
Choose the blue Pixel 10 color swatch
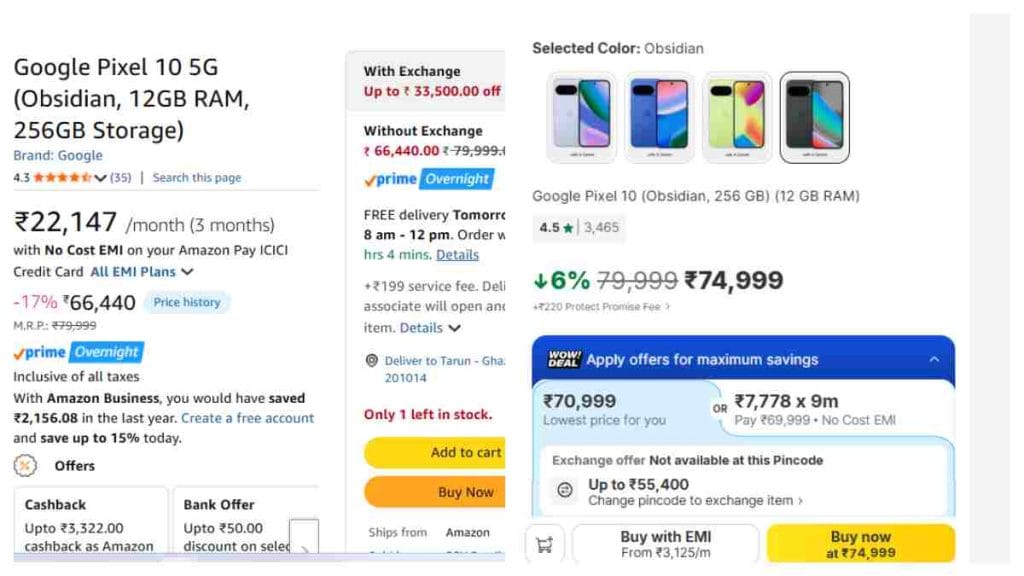coord(659,118)
